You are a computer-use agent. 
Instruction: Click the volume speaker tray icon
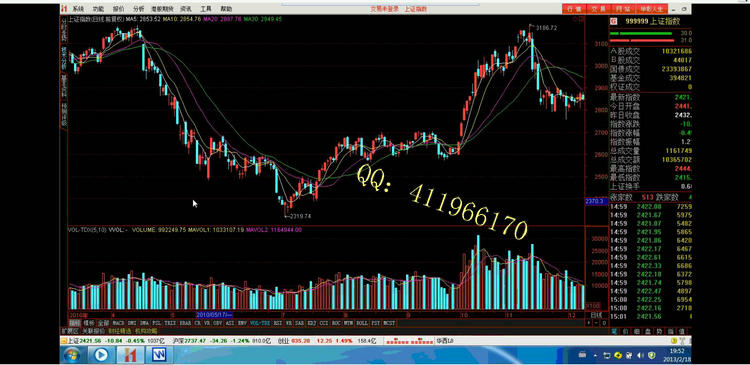pos(640,355)
